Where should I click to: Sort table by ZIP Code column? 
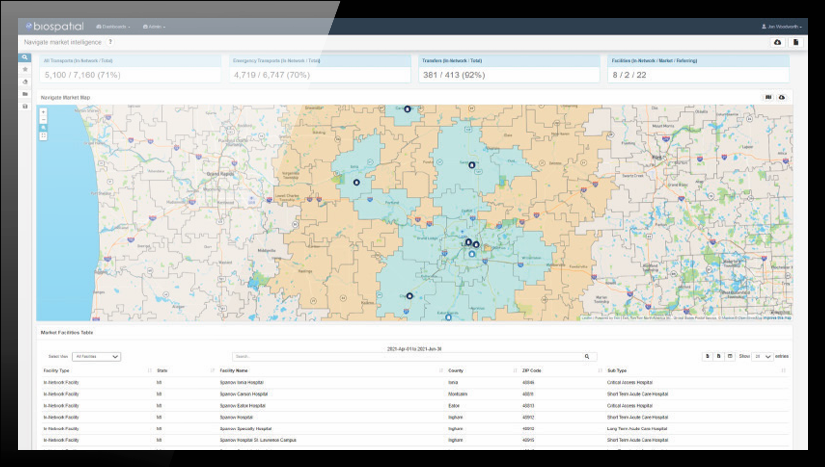tap(562, 371)
